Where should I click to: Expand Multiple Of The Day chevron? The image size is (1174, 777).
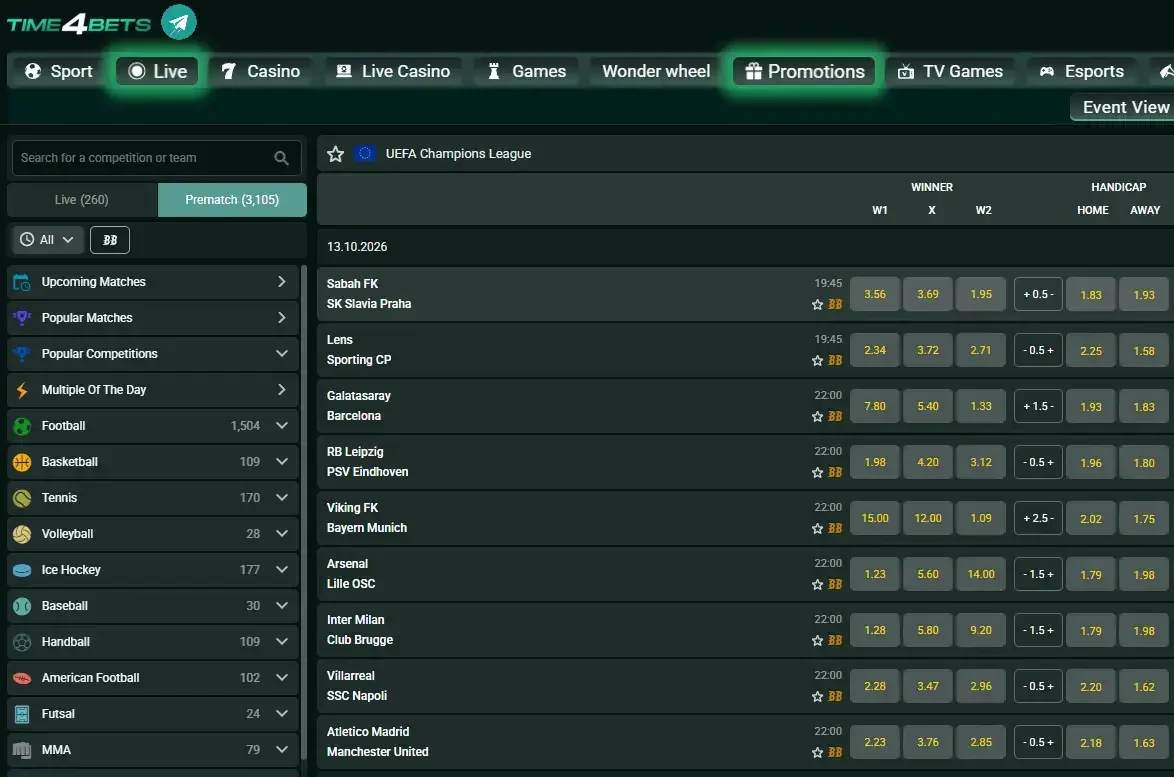coord(282,389)
